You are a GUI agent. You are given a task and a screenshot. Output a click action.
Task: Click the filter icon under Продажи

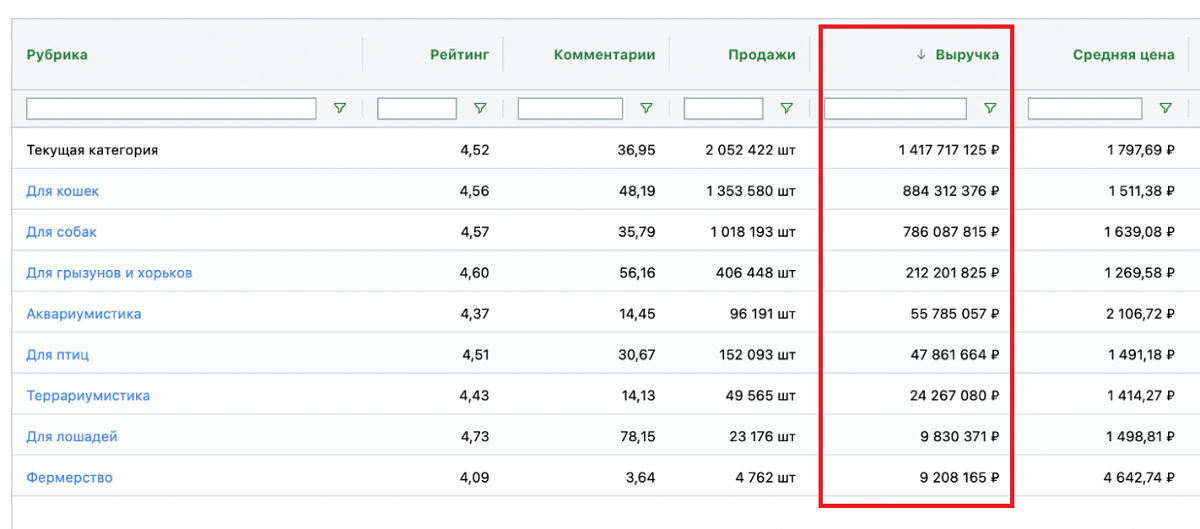click(786, 108)
